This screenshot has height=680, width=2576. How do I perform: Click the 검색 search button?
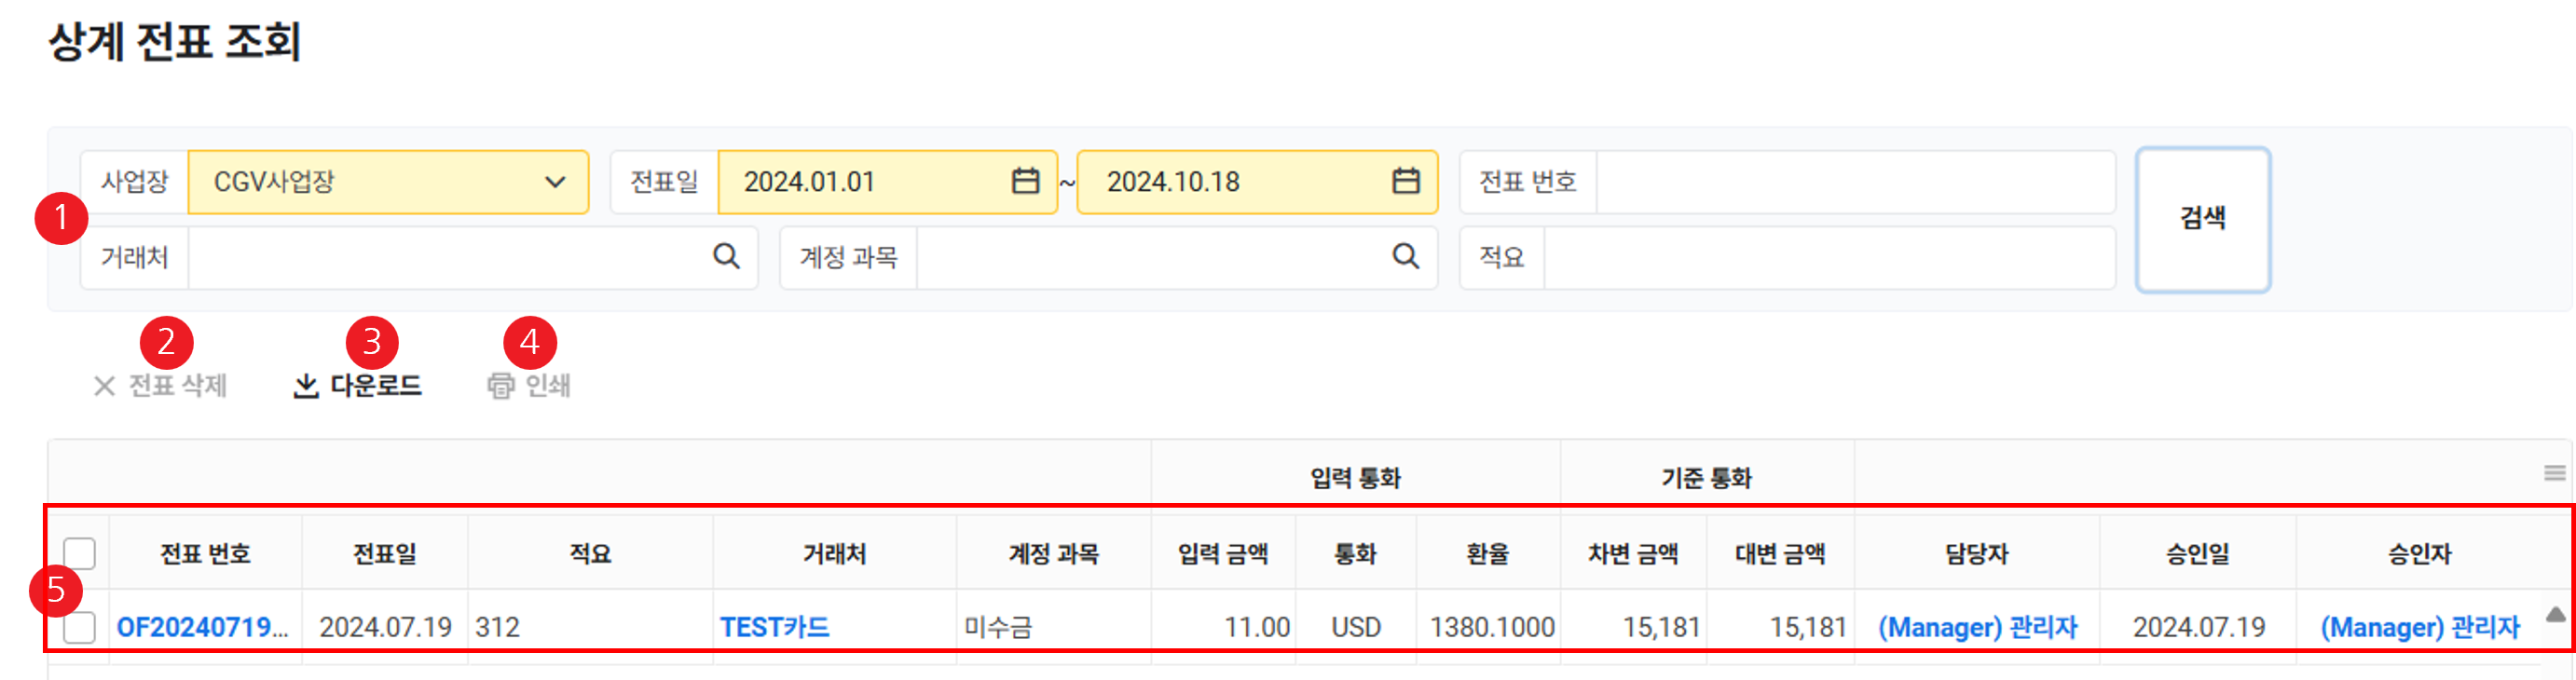pyautogui.click(x=2202, y=219)
